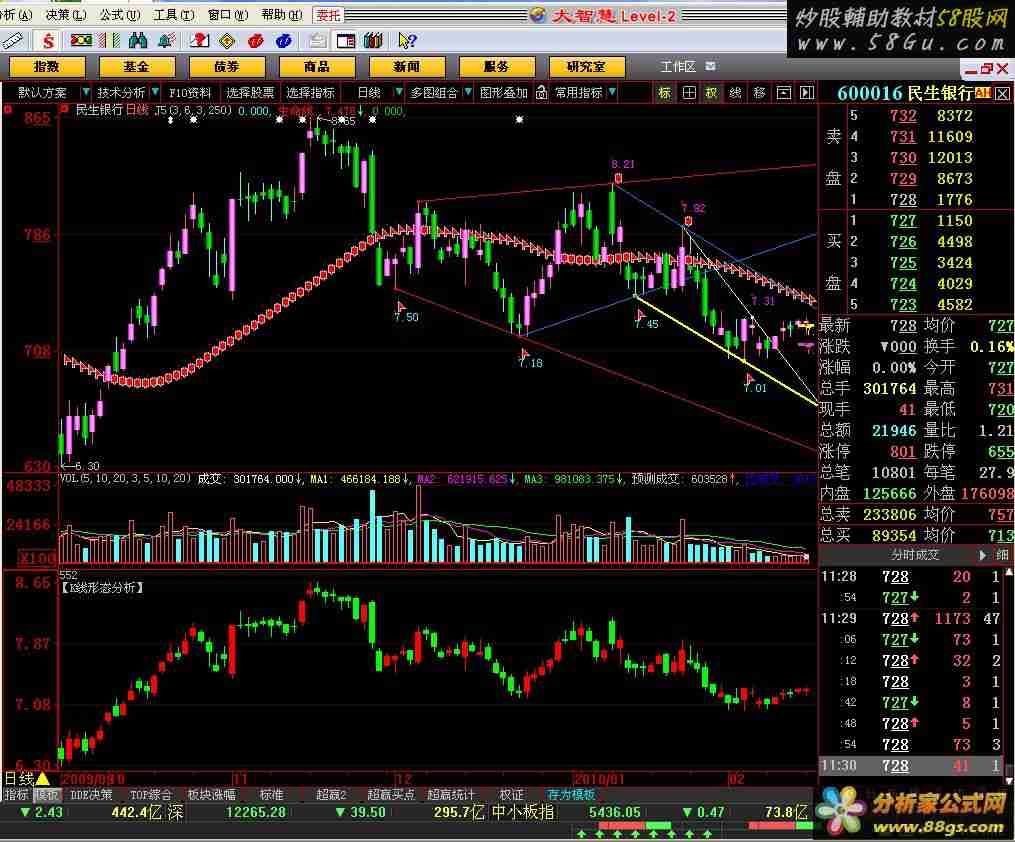This screenshot has width=1015, height=842.
Task: Click the 图形叠加 toolbar item
Action: pyautogui.click(x=504, y=93)
